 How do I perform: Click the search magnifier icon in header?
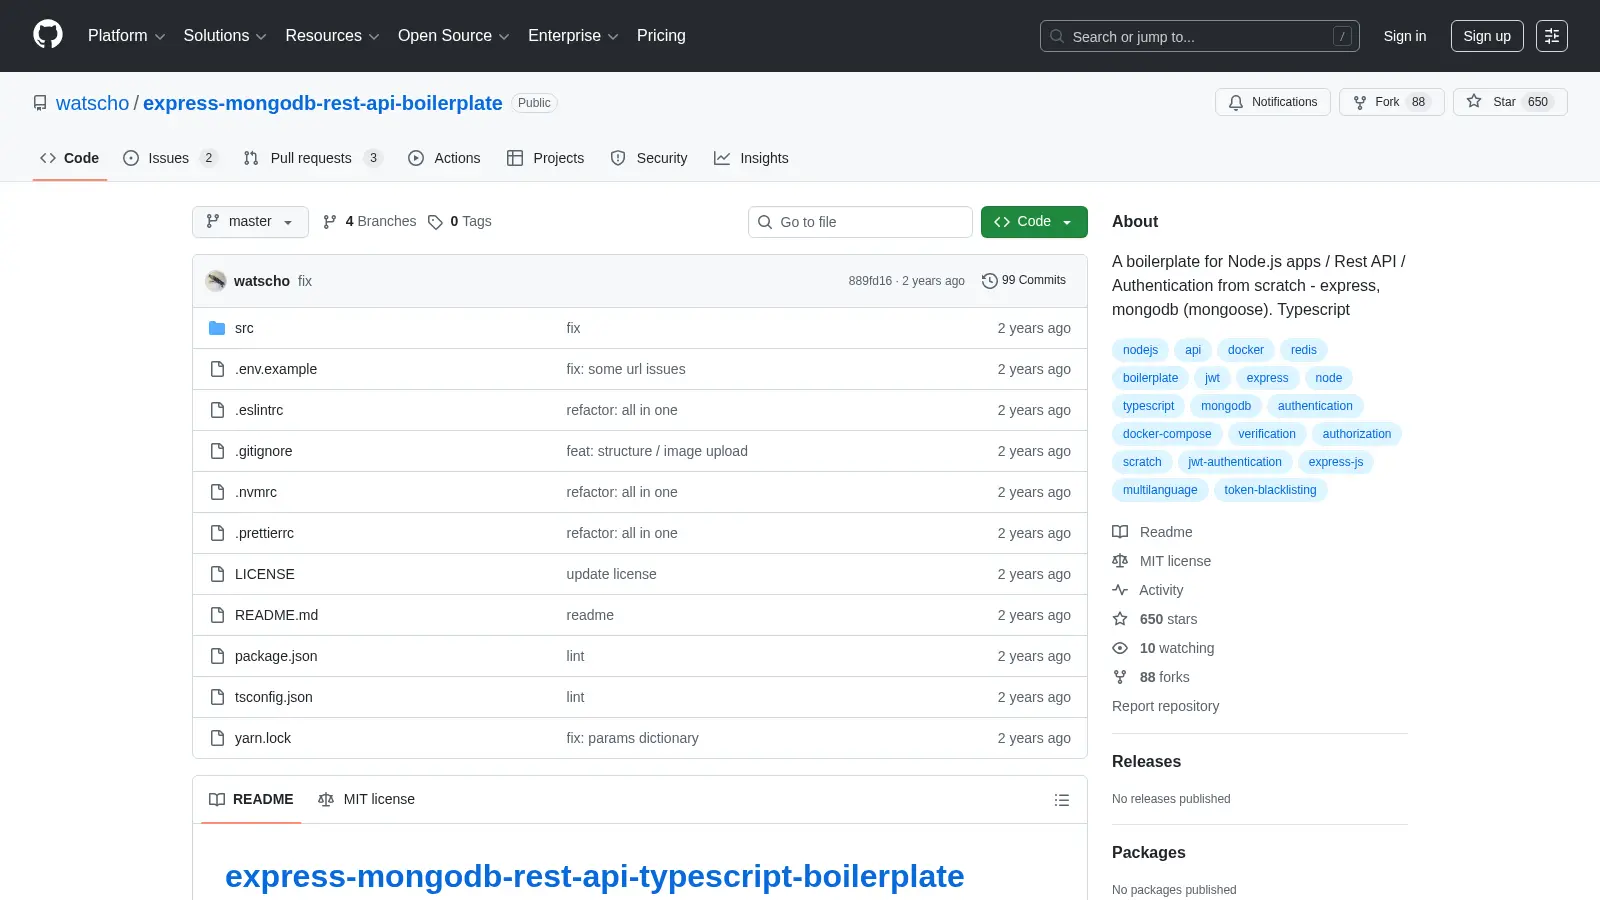1057,36
